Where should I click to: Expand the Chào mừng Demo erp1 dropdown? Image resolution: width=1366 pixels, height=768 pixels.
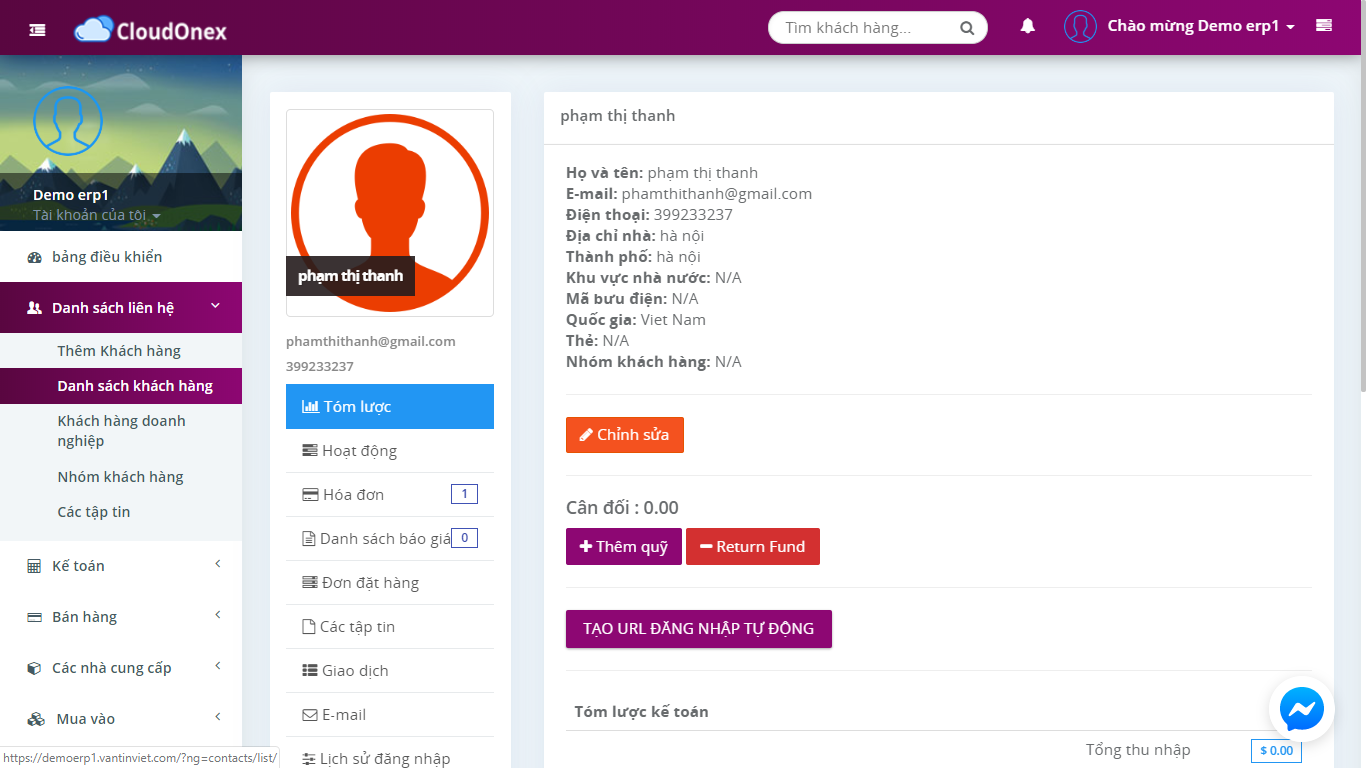coord(1201,27)
